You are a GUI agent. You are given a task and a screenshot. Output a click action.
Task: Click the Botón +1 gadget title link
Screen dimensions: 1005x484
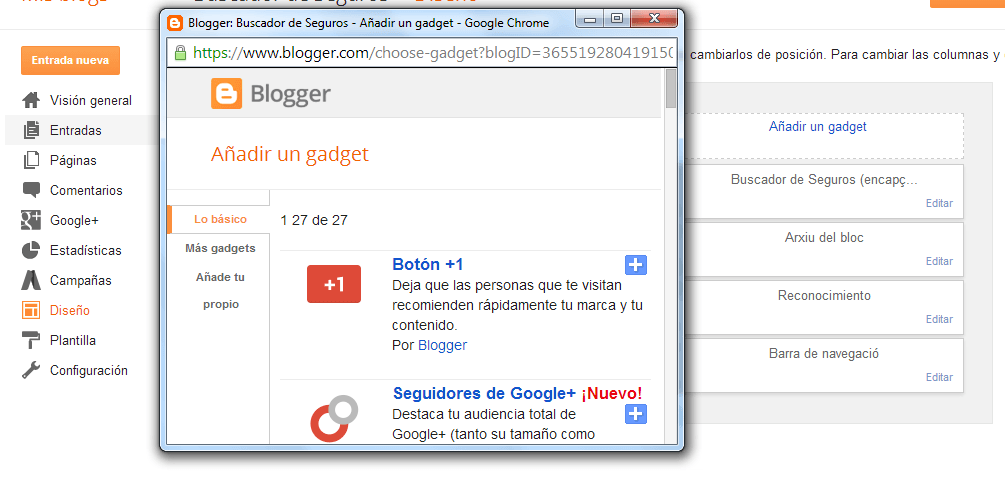(428, 265)
